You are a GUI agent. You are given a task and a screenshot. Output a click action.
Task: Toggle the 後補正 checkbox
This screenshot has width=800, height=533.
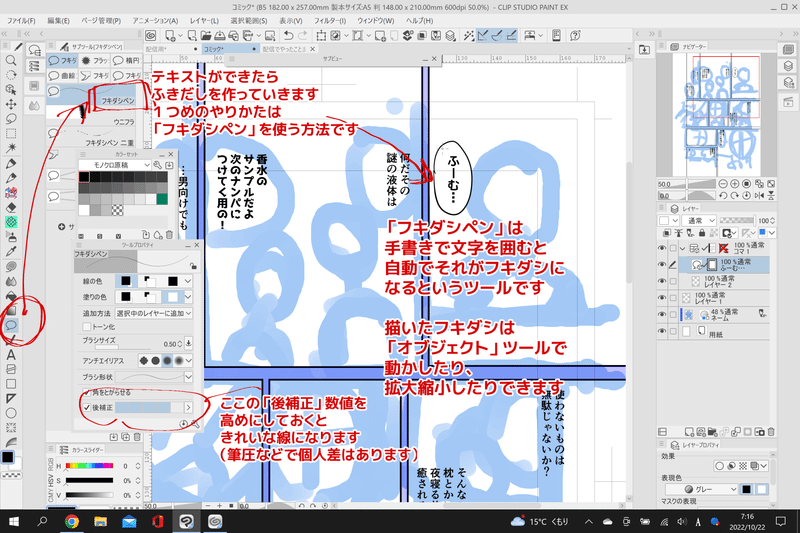(87, 408)
